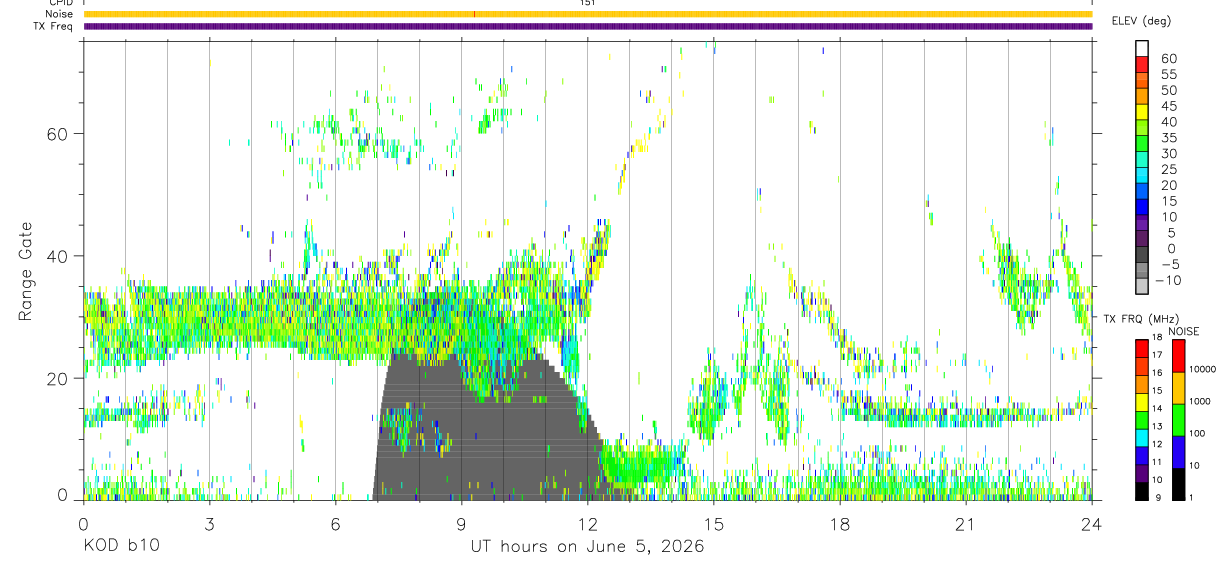Select the blue segment of NOISE color bar
The height and width of the screenshot is (567, 1228).
(1178, 452)
